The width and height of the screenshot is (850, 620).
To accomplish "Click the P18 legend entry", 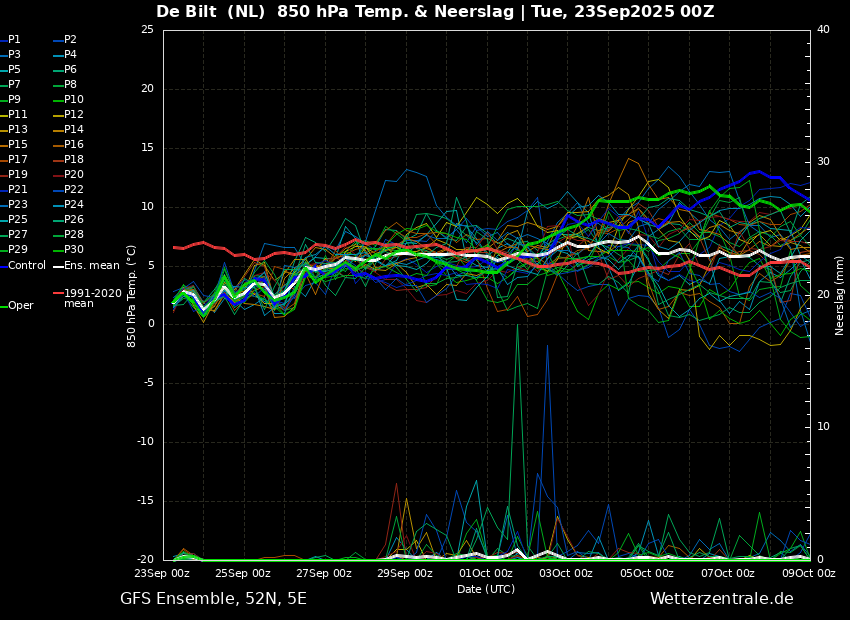I will pos(68,159).
